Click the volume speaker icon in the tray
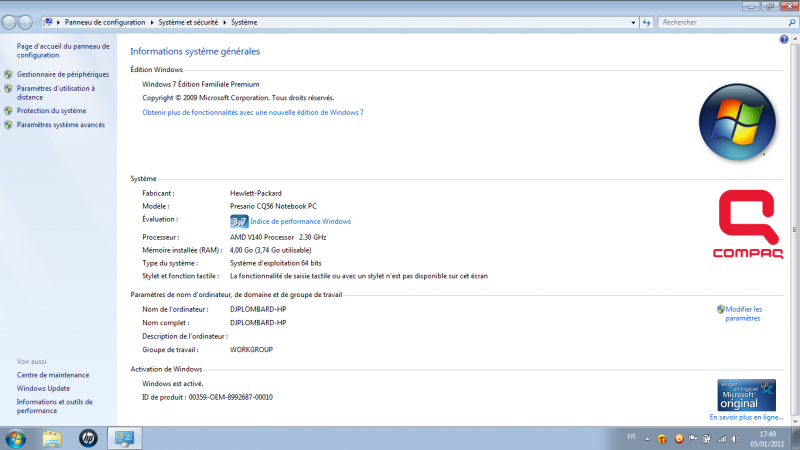 734,438
